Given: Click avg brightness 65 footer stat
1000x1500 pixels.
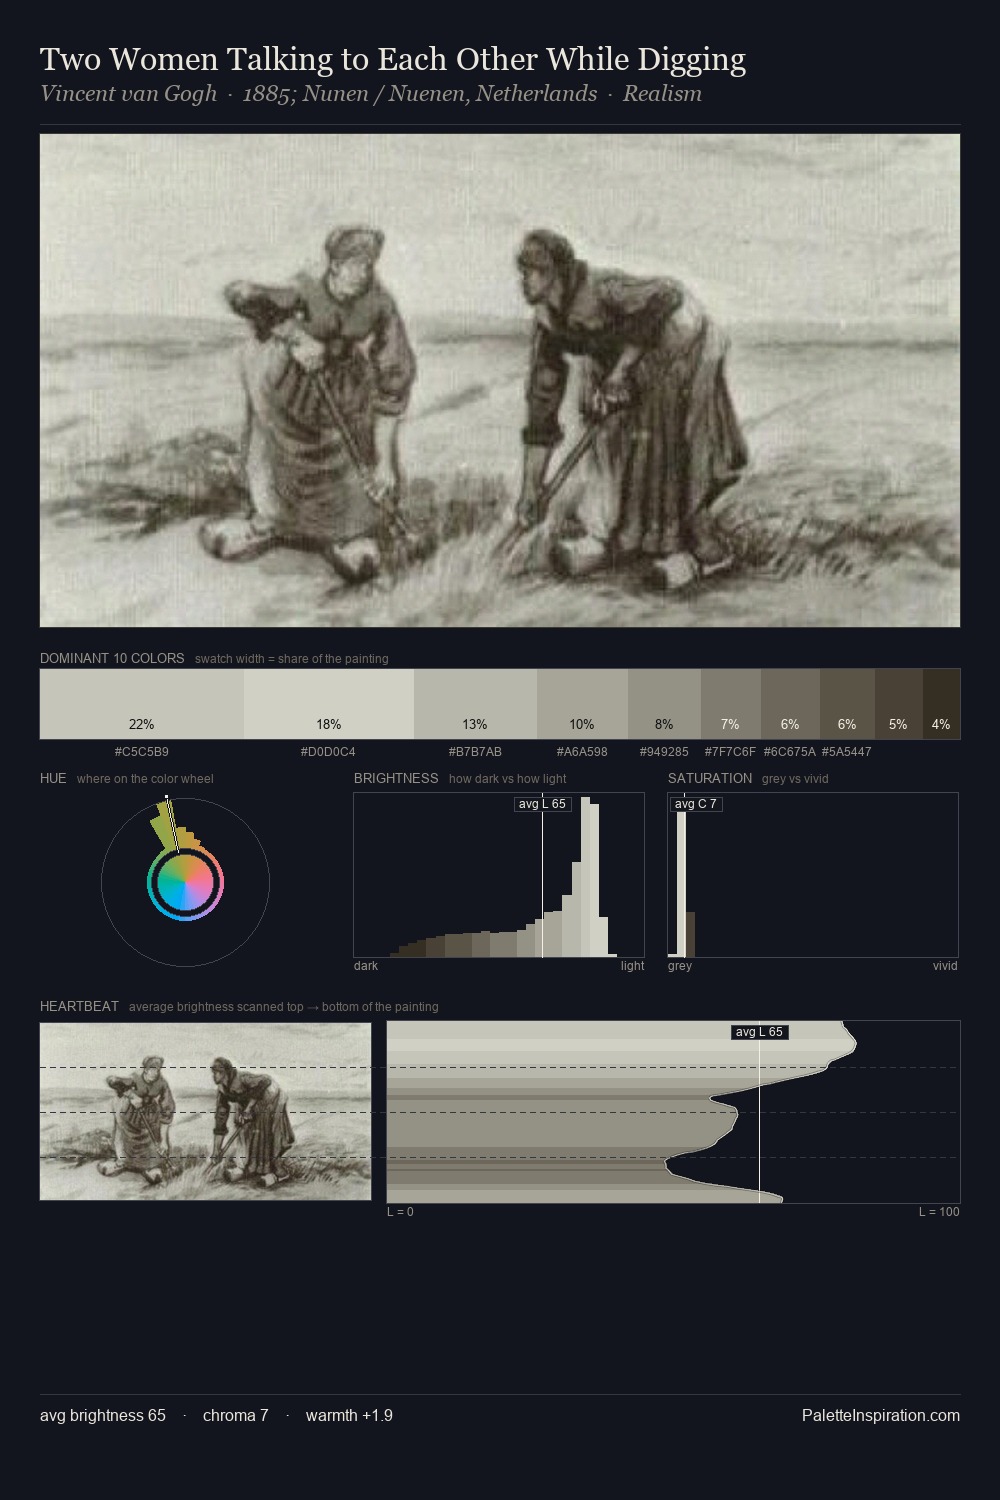Looking at the screenshot, I should coord(103,1415).
